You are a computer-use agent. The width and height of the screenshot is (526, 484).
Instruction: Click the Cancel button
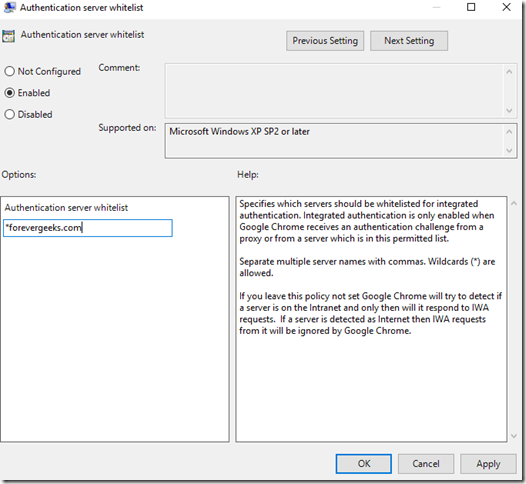click(x=426, y=464)
